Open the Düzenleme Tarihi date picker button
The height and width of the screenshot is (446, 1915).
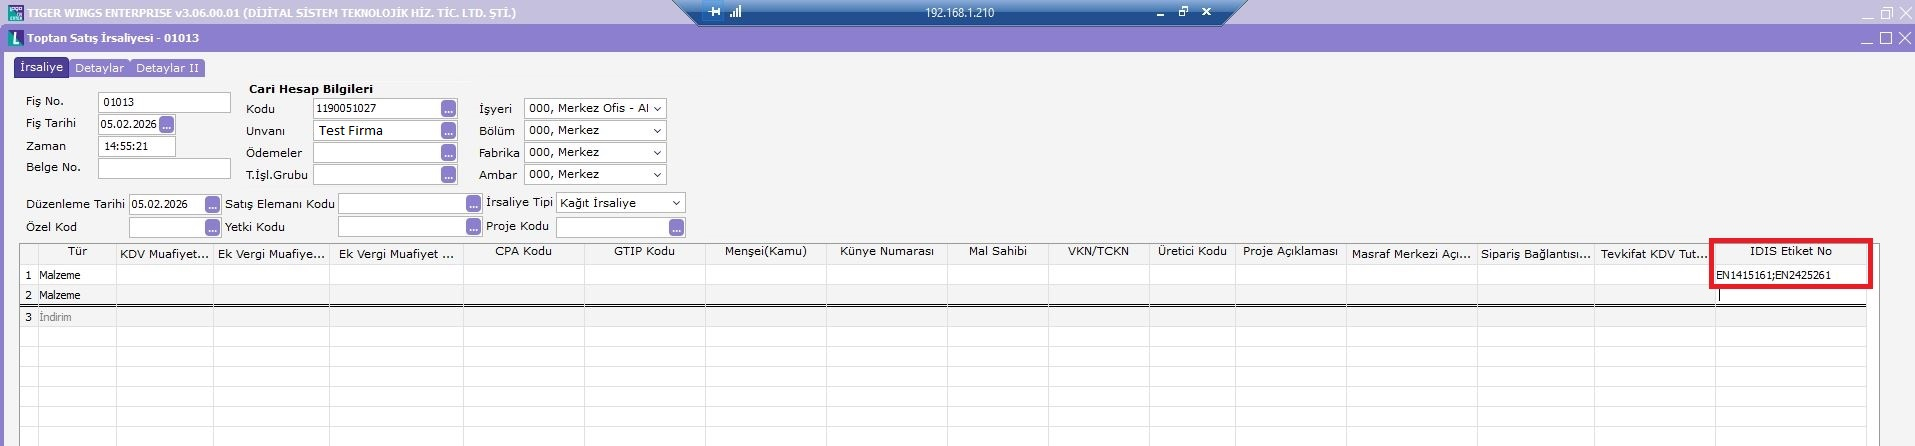coord(212,204)
